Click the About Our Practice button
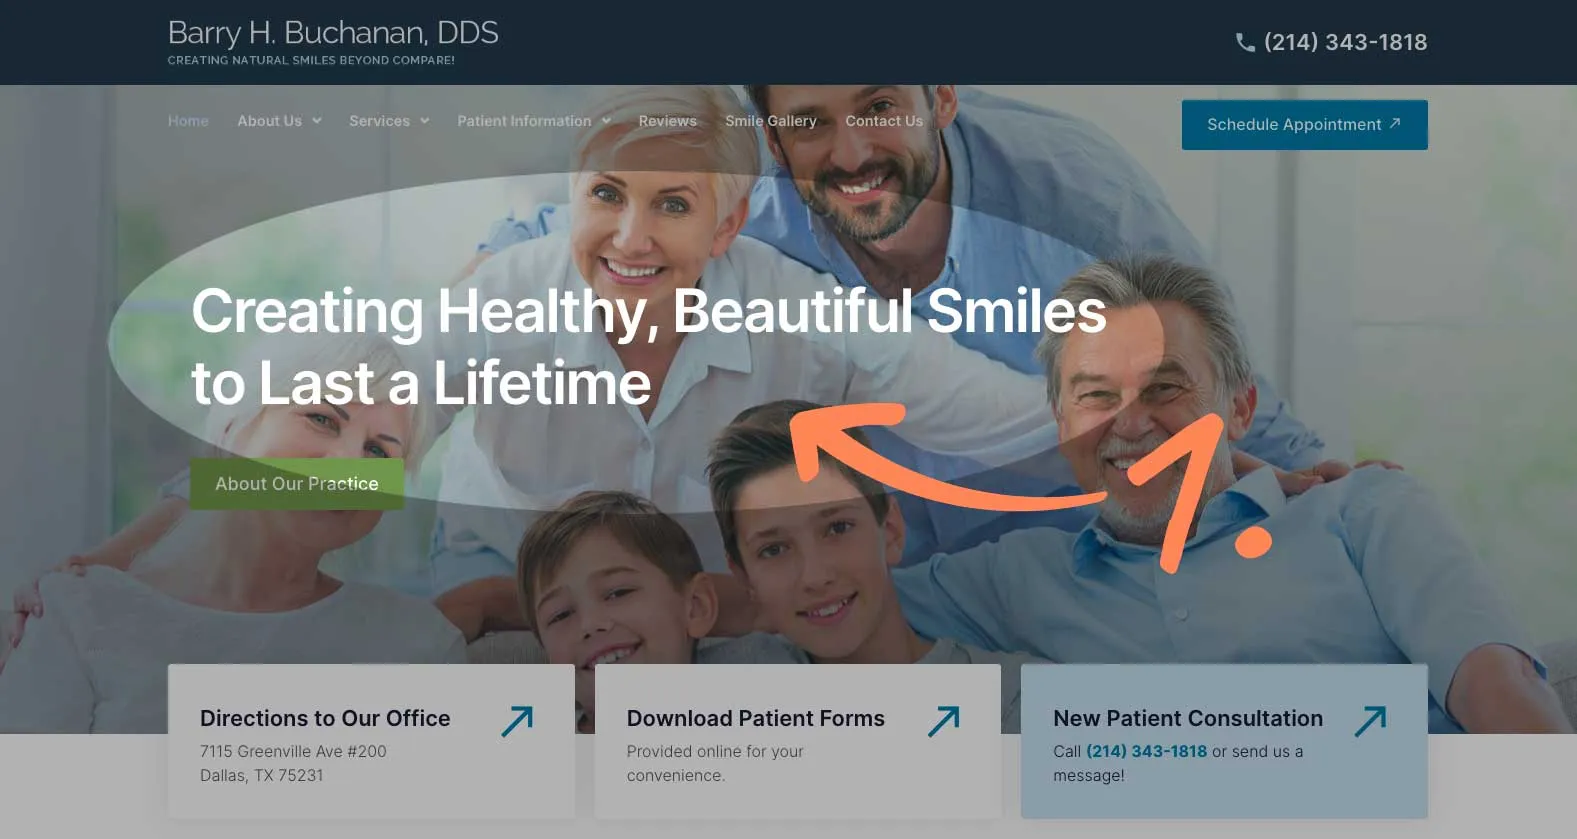Screen dimensions: 1577x839 (297, 484)
